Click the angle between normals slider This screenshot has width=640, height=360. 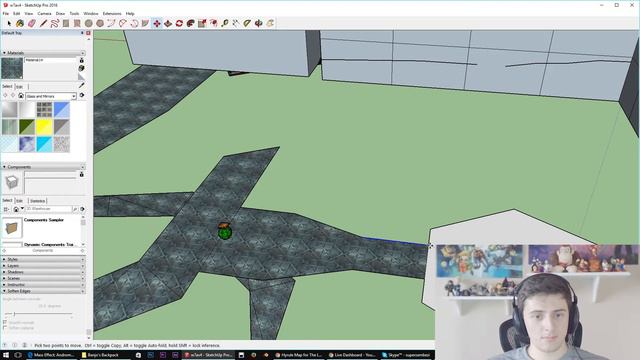[x=39, y=313]
